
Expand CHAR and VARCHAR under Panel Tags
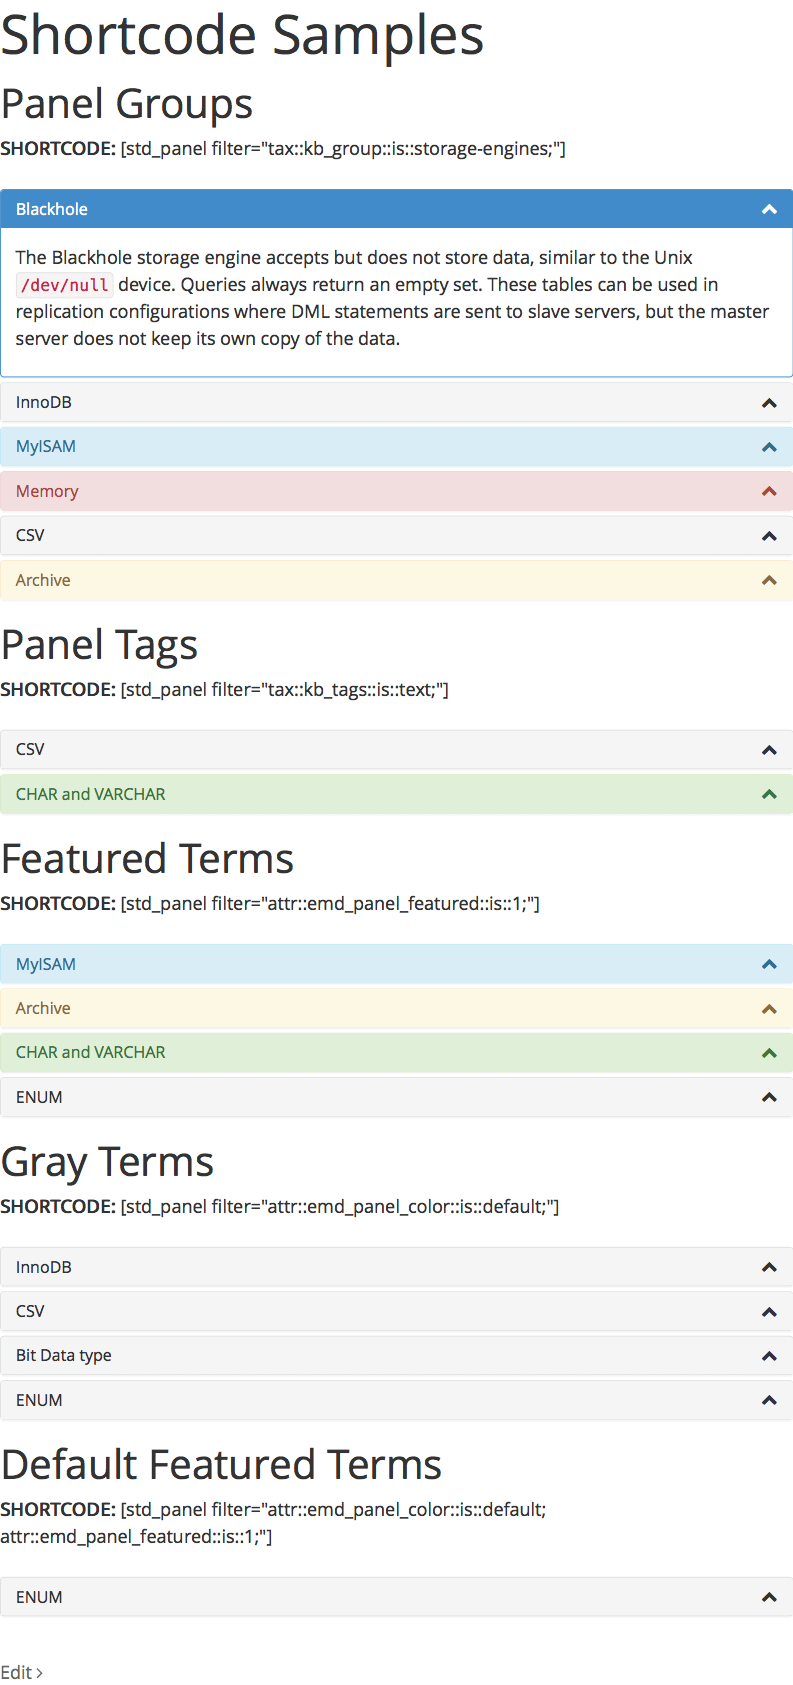(x=396, y=794)
